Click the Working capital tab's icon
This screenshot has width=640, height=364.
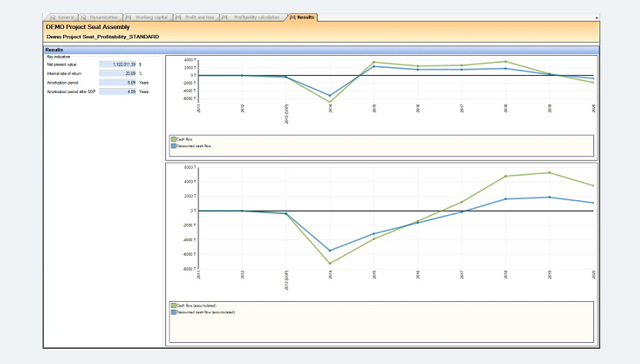pyautogui.click(x=129, y=18)
